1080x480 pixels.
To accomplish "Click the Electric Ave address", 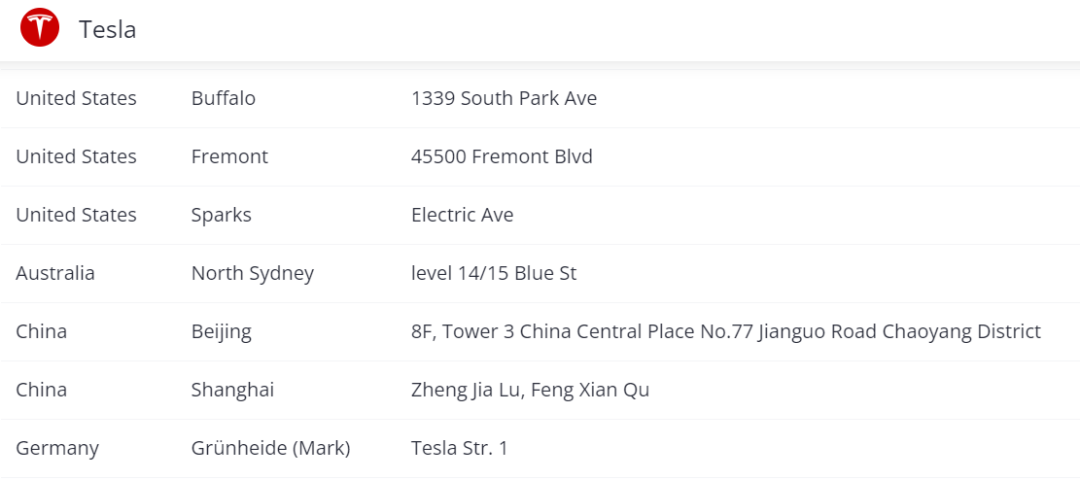I will (x=462, y=215).
